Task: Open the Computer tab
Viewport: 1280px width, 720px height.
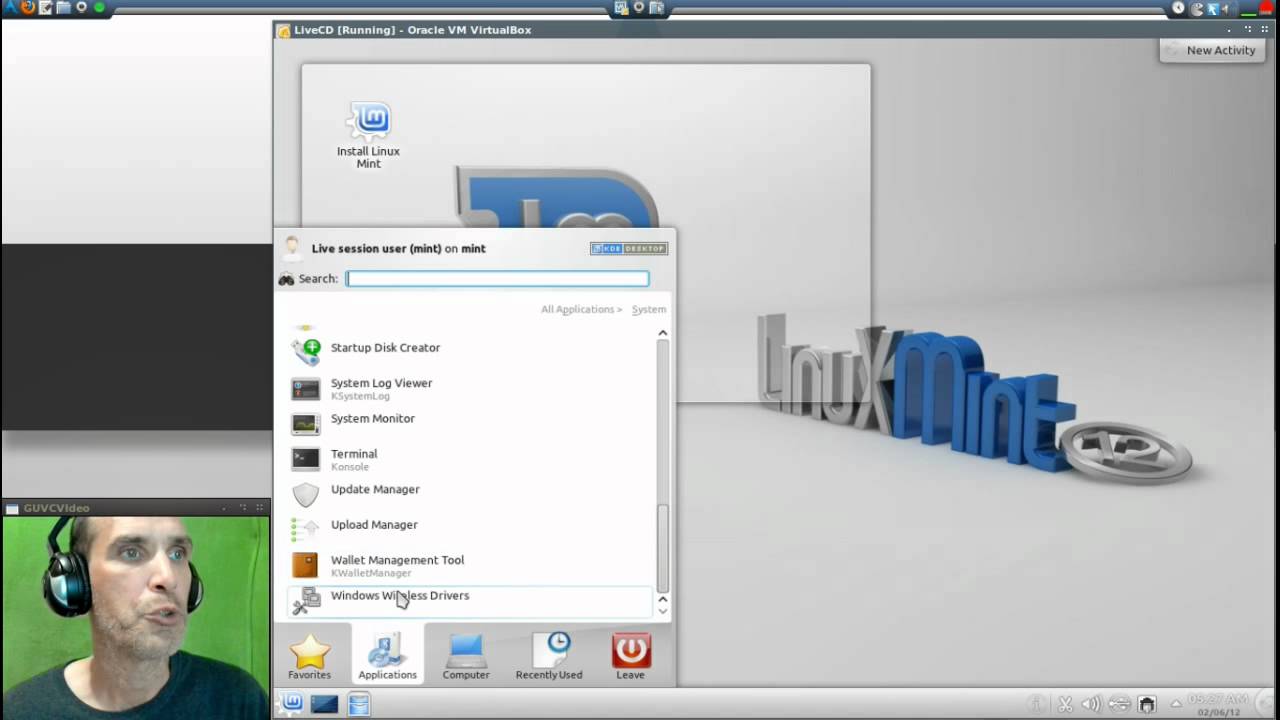Action: coord(466,656)
